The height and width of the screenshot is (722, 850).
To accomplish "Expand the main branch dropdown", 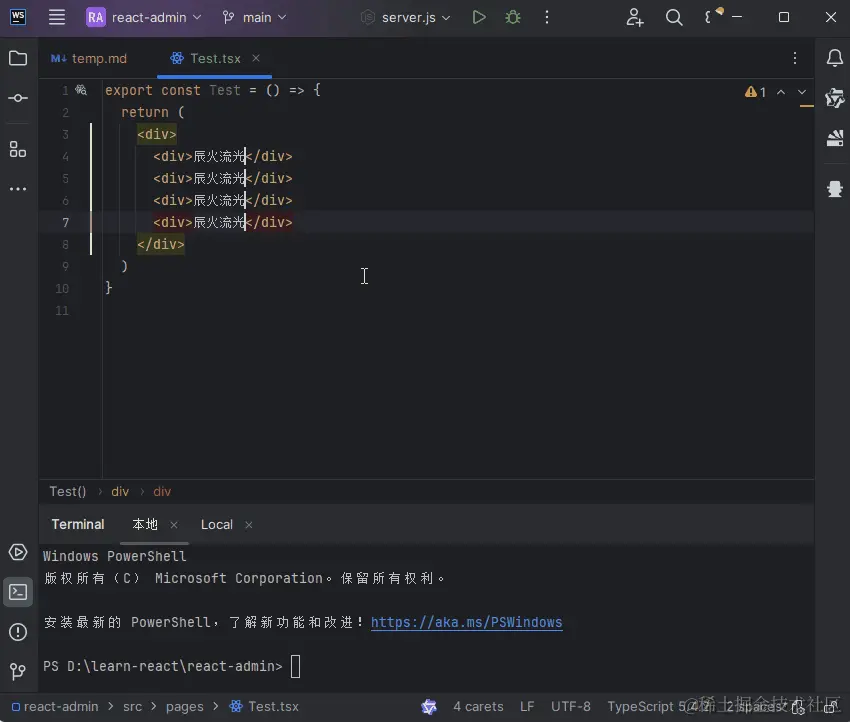I will click(255, 17).
